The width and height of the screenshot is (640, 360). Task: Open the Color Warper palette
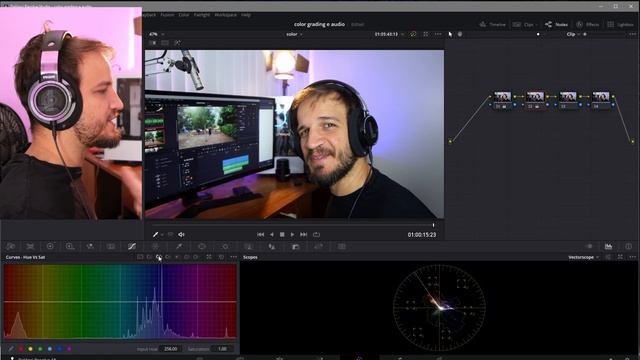(156, 246)
